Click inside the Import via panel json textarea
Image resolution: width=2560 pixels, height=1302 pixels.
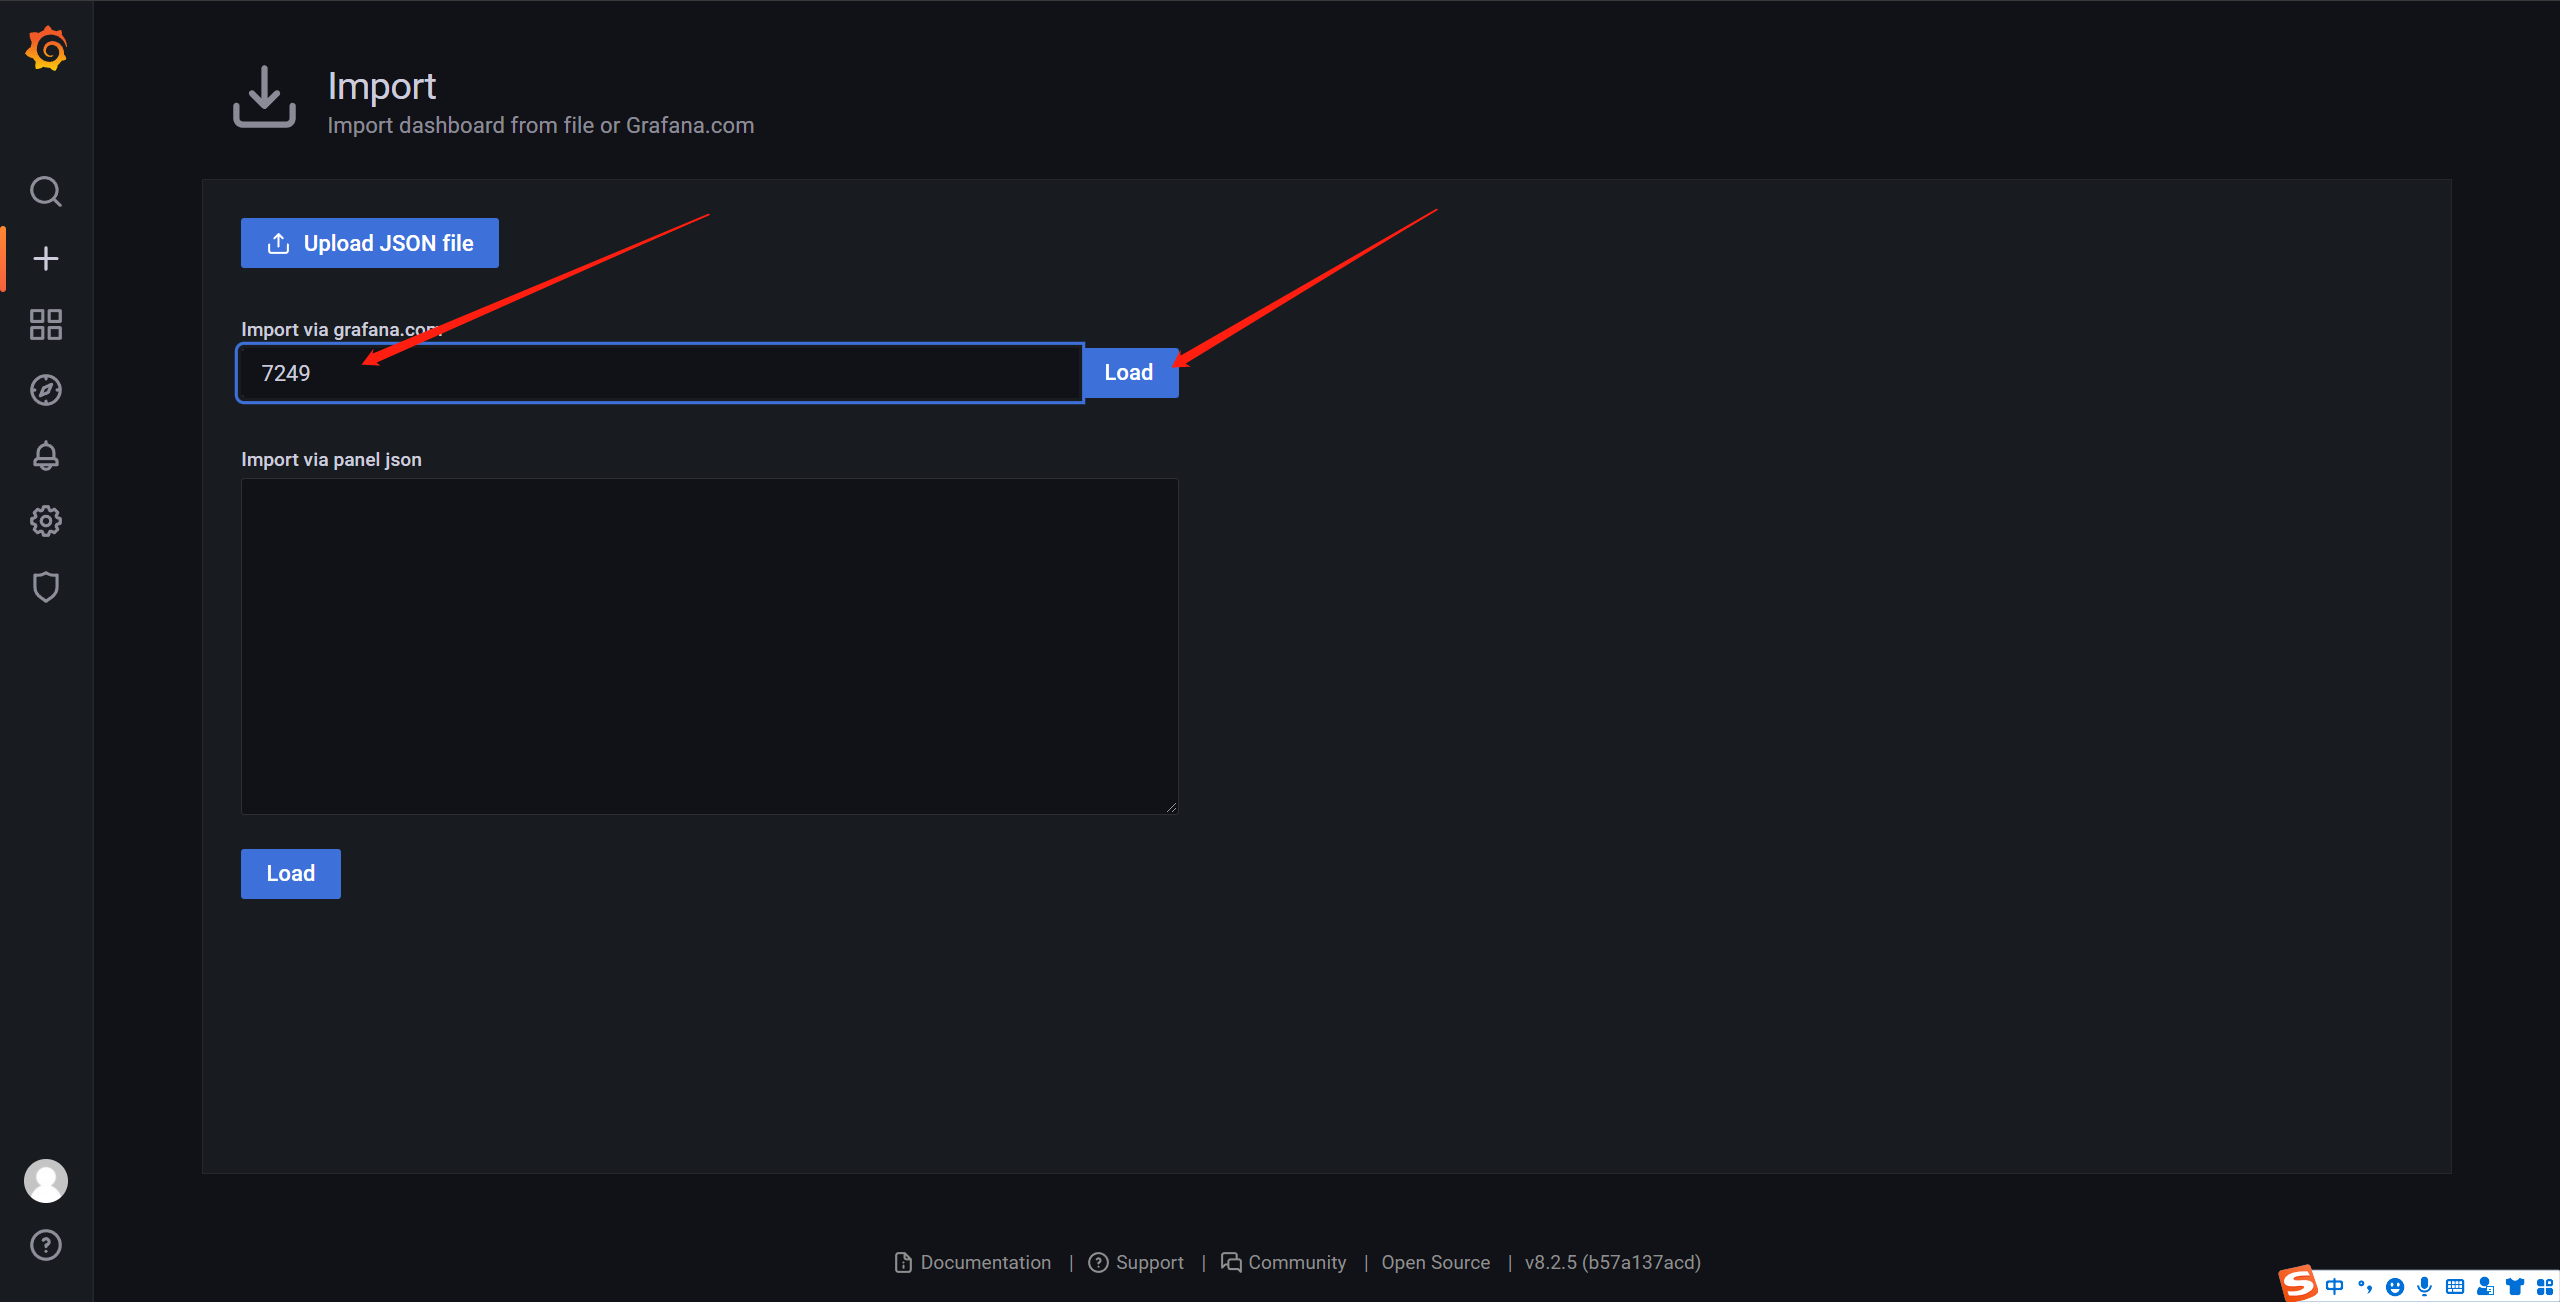[709, 646]
